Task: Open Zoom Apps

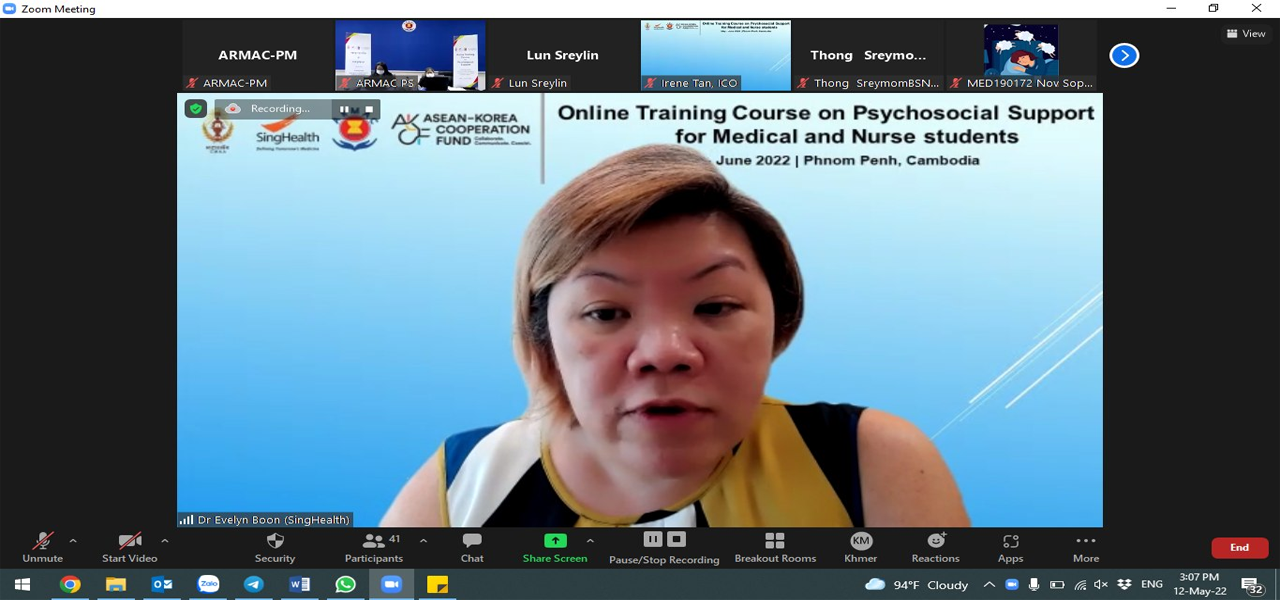Action: point(1010,547)
